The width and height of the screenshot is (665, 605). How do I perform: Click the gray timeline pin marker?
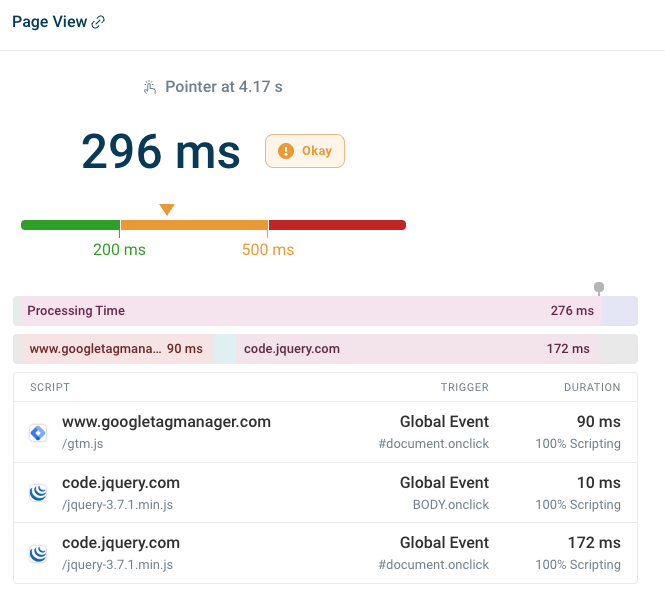click(599, 288)
